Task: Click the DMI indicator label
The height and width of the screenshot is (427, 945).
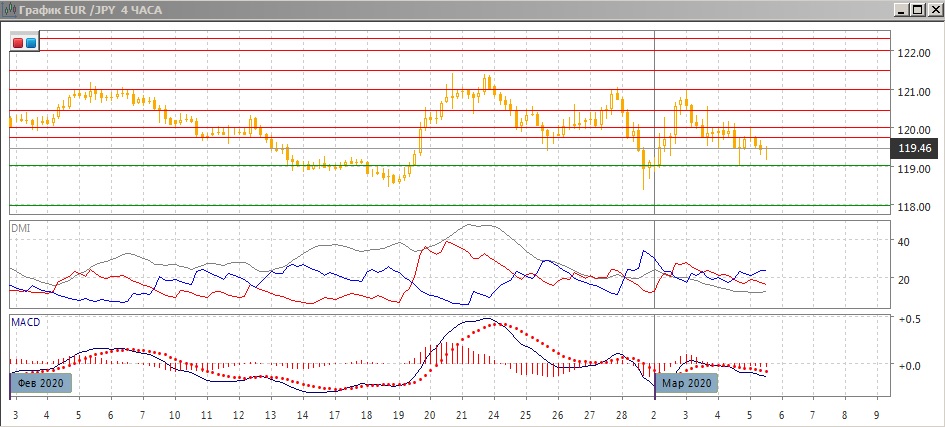Action: click(20, 228)
